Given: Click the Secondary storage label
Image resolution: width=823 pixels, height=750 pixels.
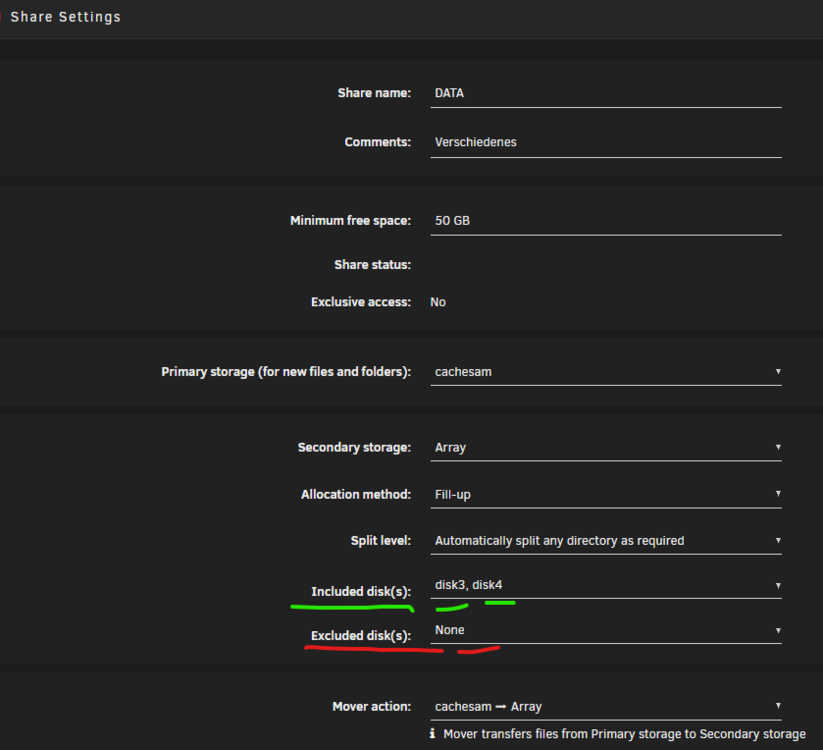Looking at the screenshot, I should click(x=354, y=448).
